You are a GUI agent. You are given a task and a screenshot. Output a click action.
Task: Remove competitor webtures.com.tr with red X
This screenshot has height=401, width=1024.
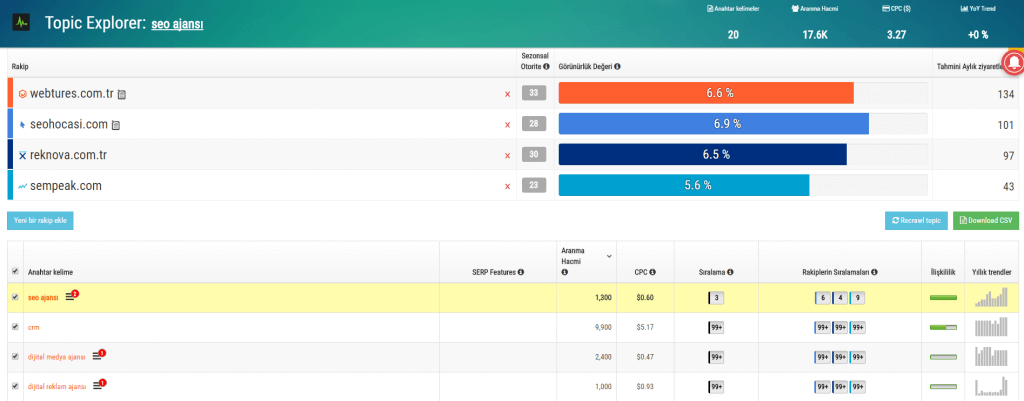pos(507,94)
